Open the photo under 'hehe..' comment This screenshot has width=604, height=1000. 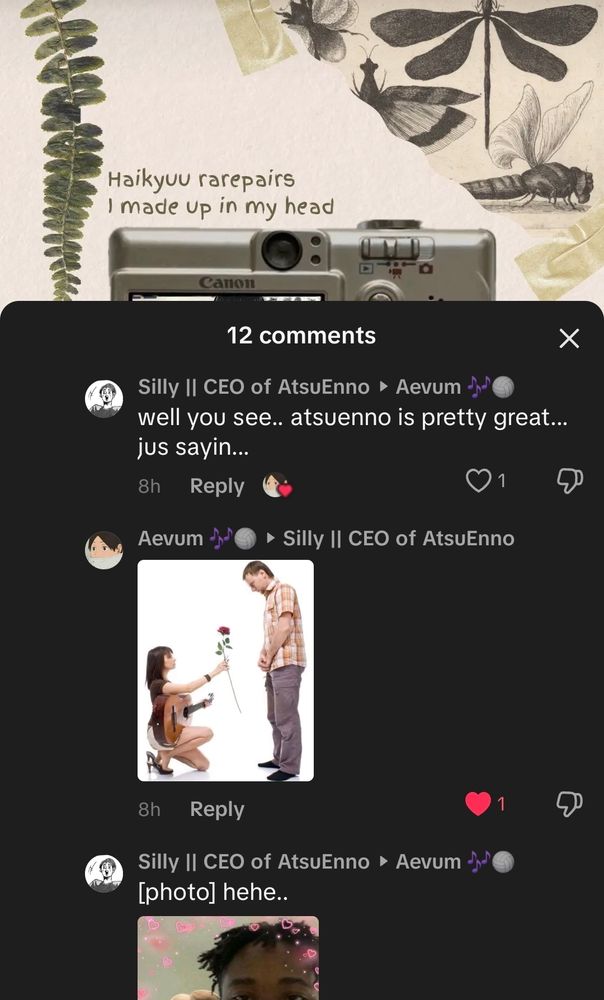pos(228,958)
